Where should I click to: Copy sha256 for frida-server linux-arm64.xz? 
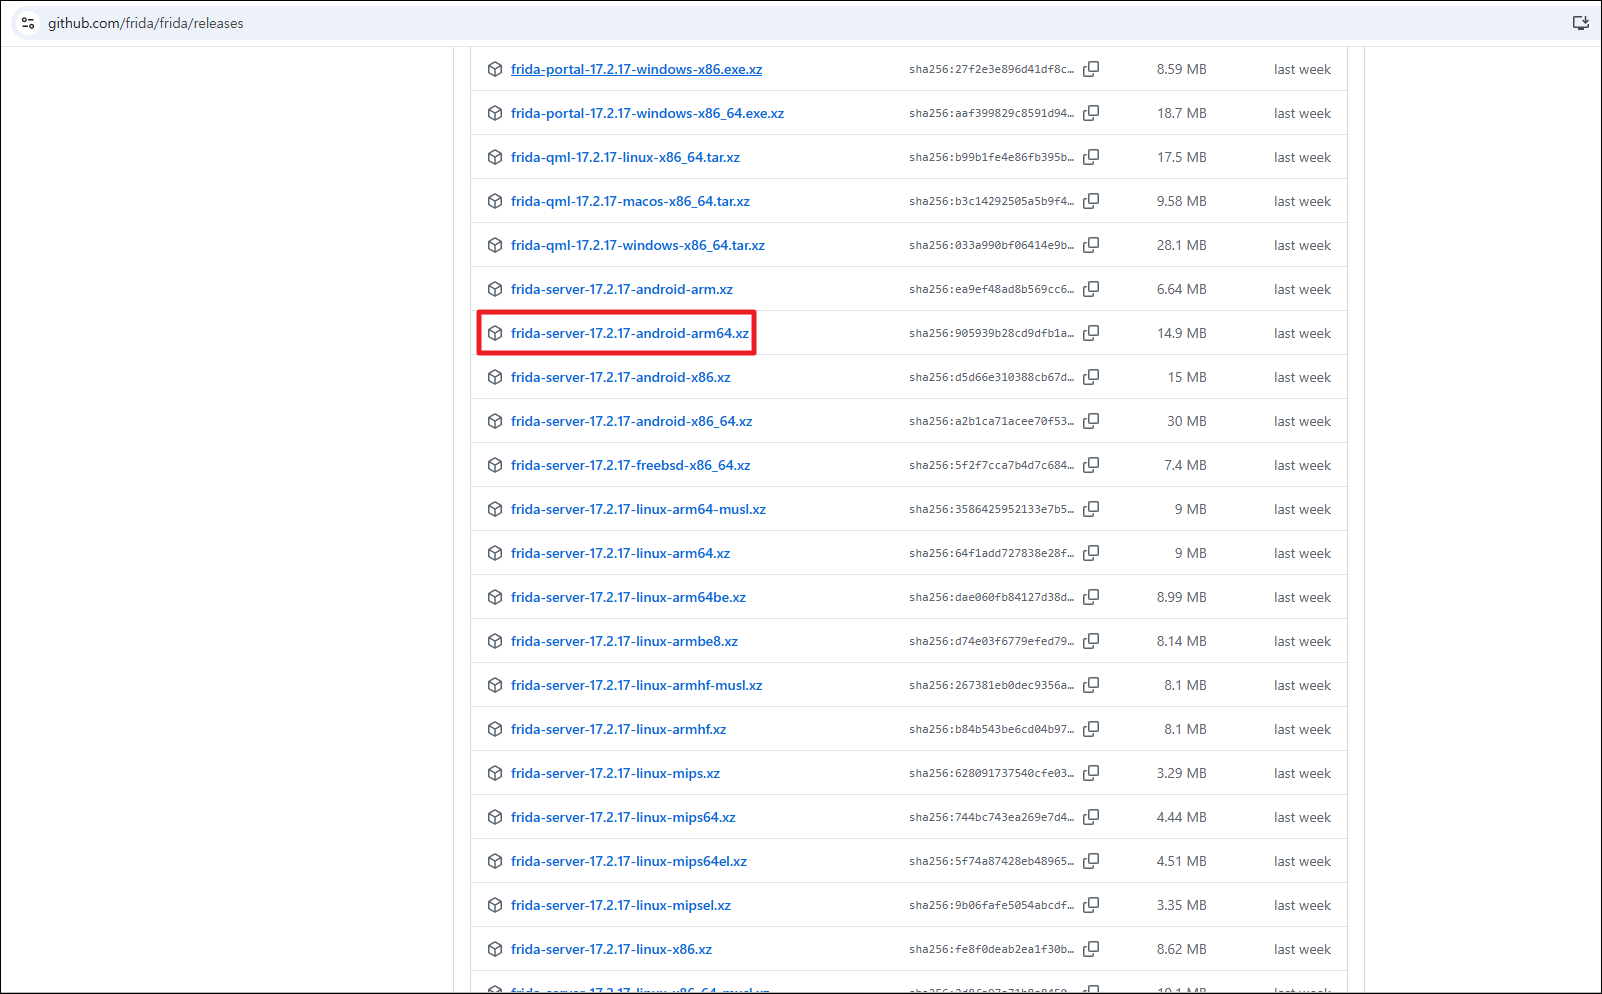tap(1091, 553)
